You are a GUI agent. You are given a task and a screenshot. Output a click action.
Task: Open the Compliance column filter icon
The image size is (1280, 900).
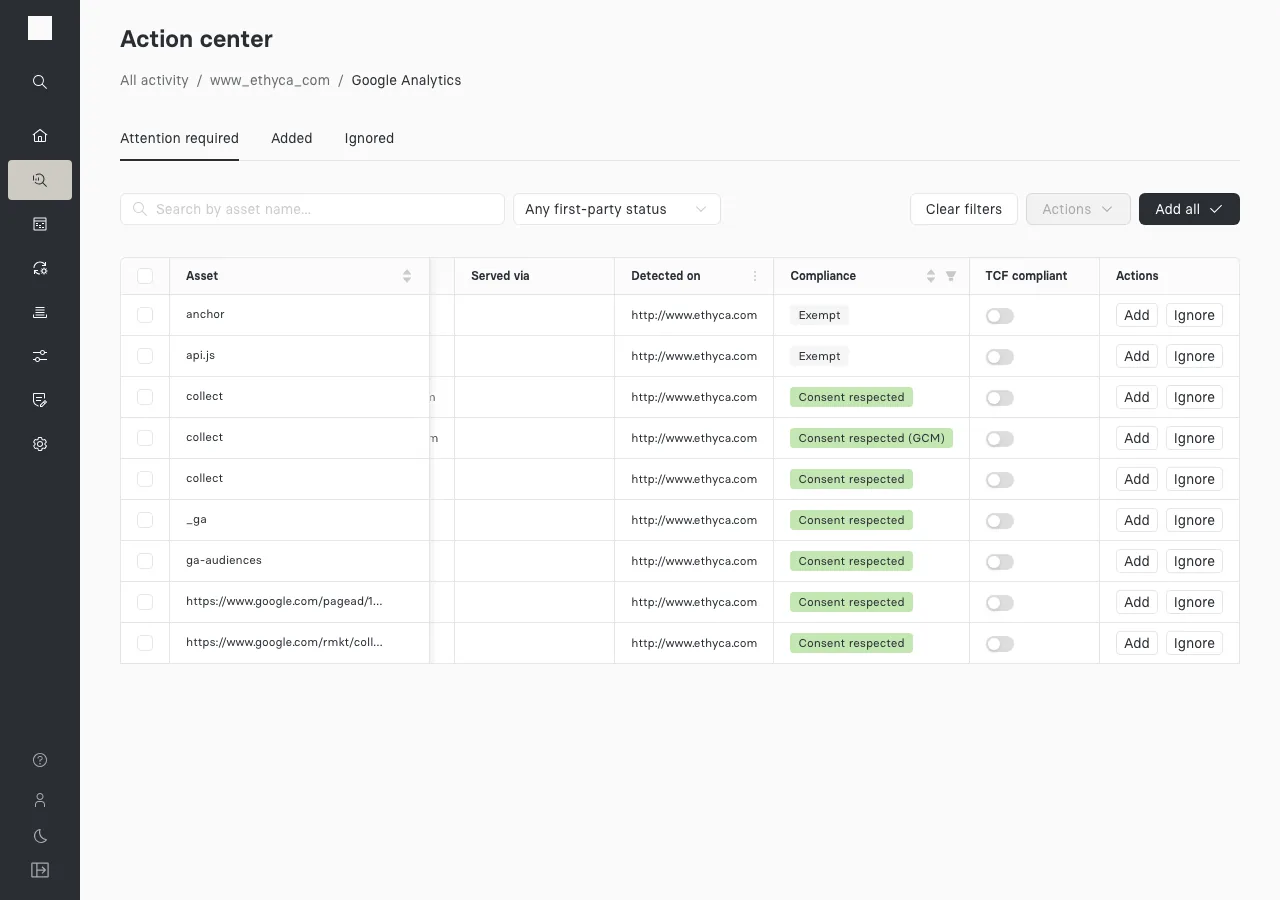pyautogui.click(x=951, y=276)
